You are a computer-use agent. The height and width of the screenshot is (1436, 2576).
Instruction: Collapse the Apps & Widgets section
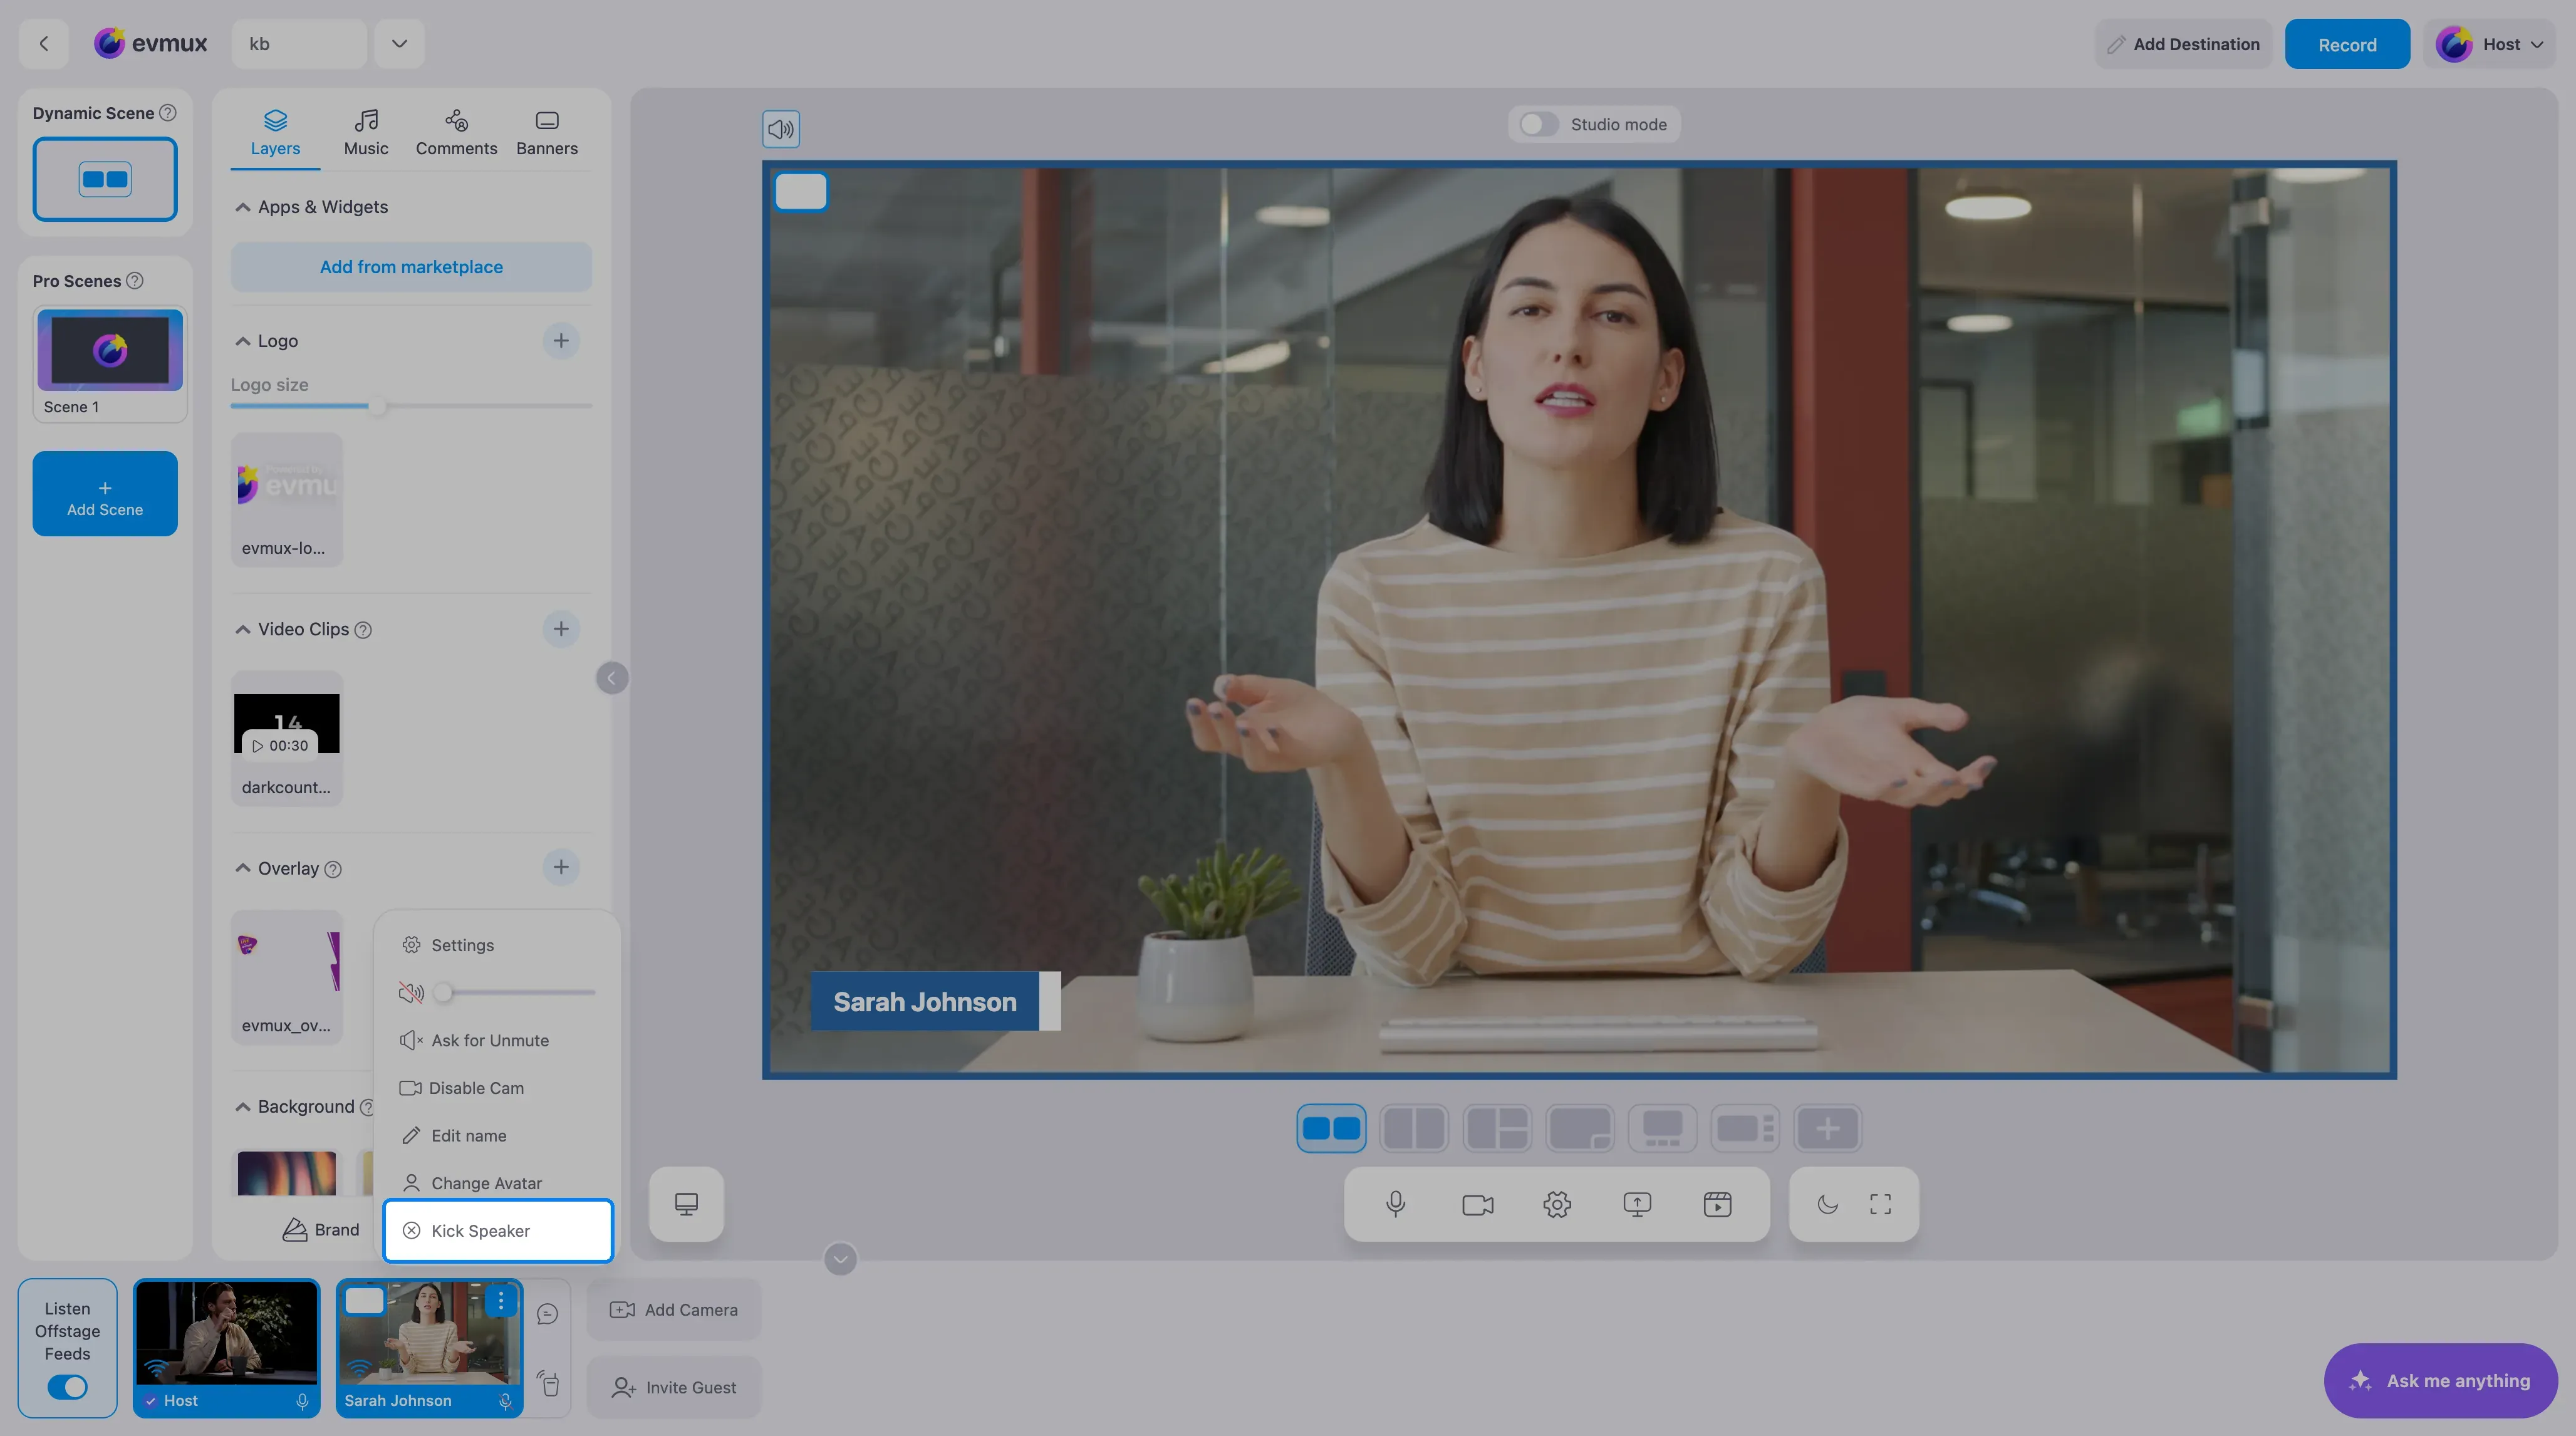tap(242, 207)
